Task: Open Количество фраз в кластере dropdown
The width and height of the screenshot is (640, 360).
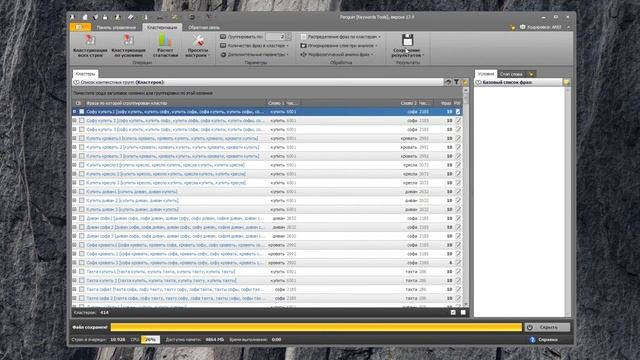Action: tap(255, 46)
